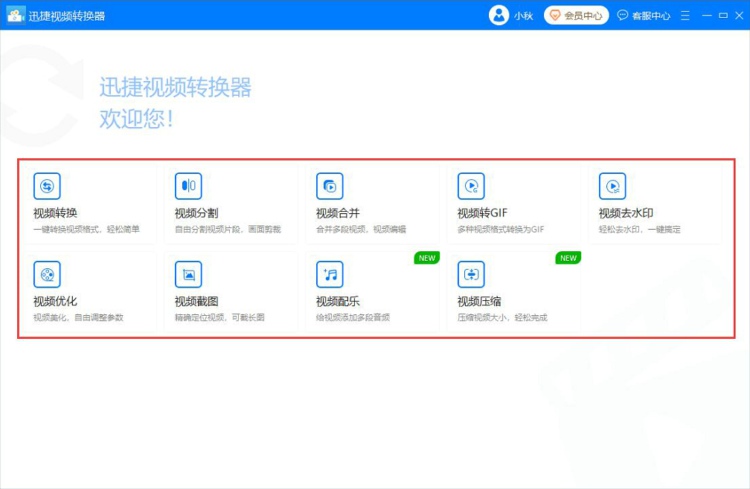Launch the 视频配乐 music icon
Viewport: 750px width, 489px height.
(330, 274)
